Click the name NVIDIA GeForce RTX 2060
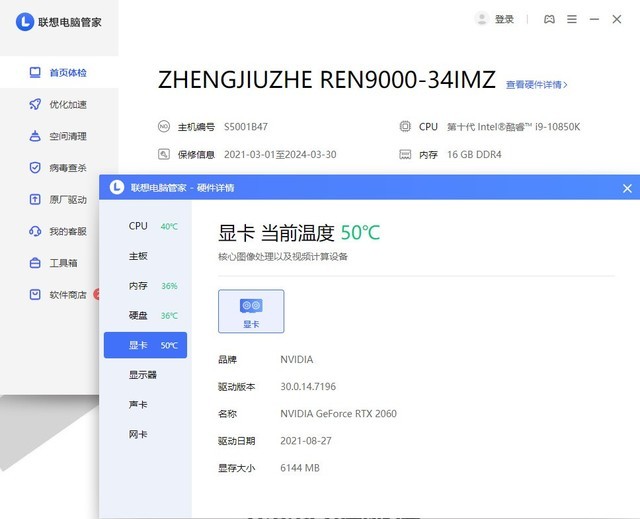The image size is (640, 519). (x=338, y=414)
